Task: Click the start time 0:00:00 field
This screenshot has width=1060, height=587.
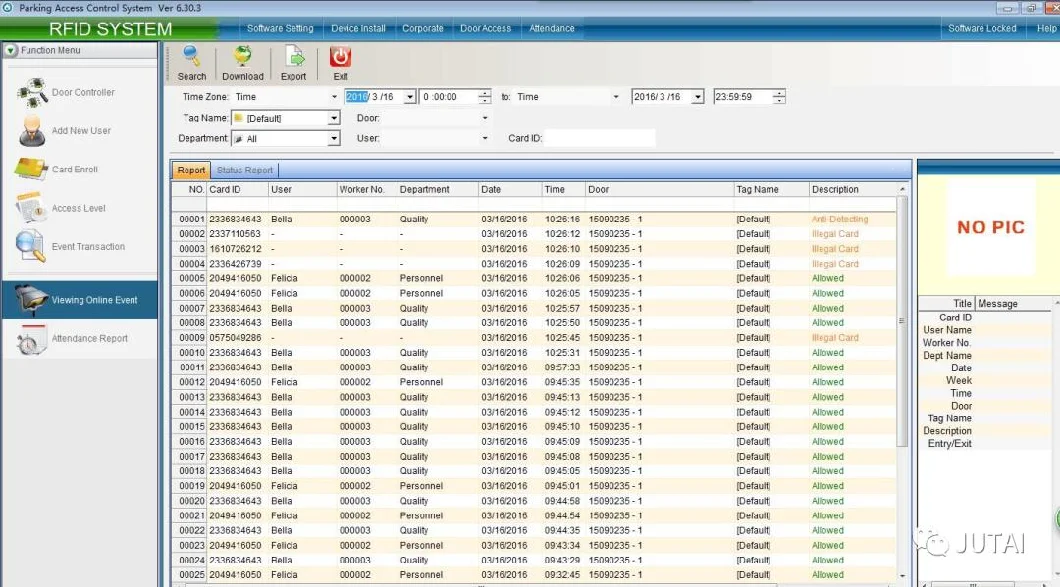Action: [x=449, y=97]
